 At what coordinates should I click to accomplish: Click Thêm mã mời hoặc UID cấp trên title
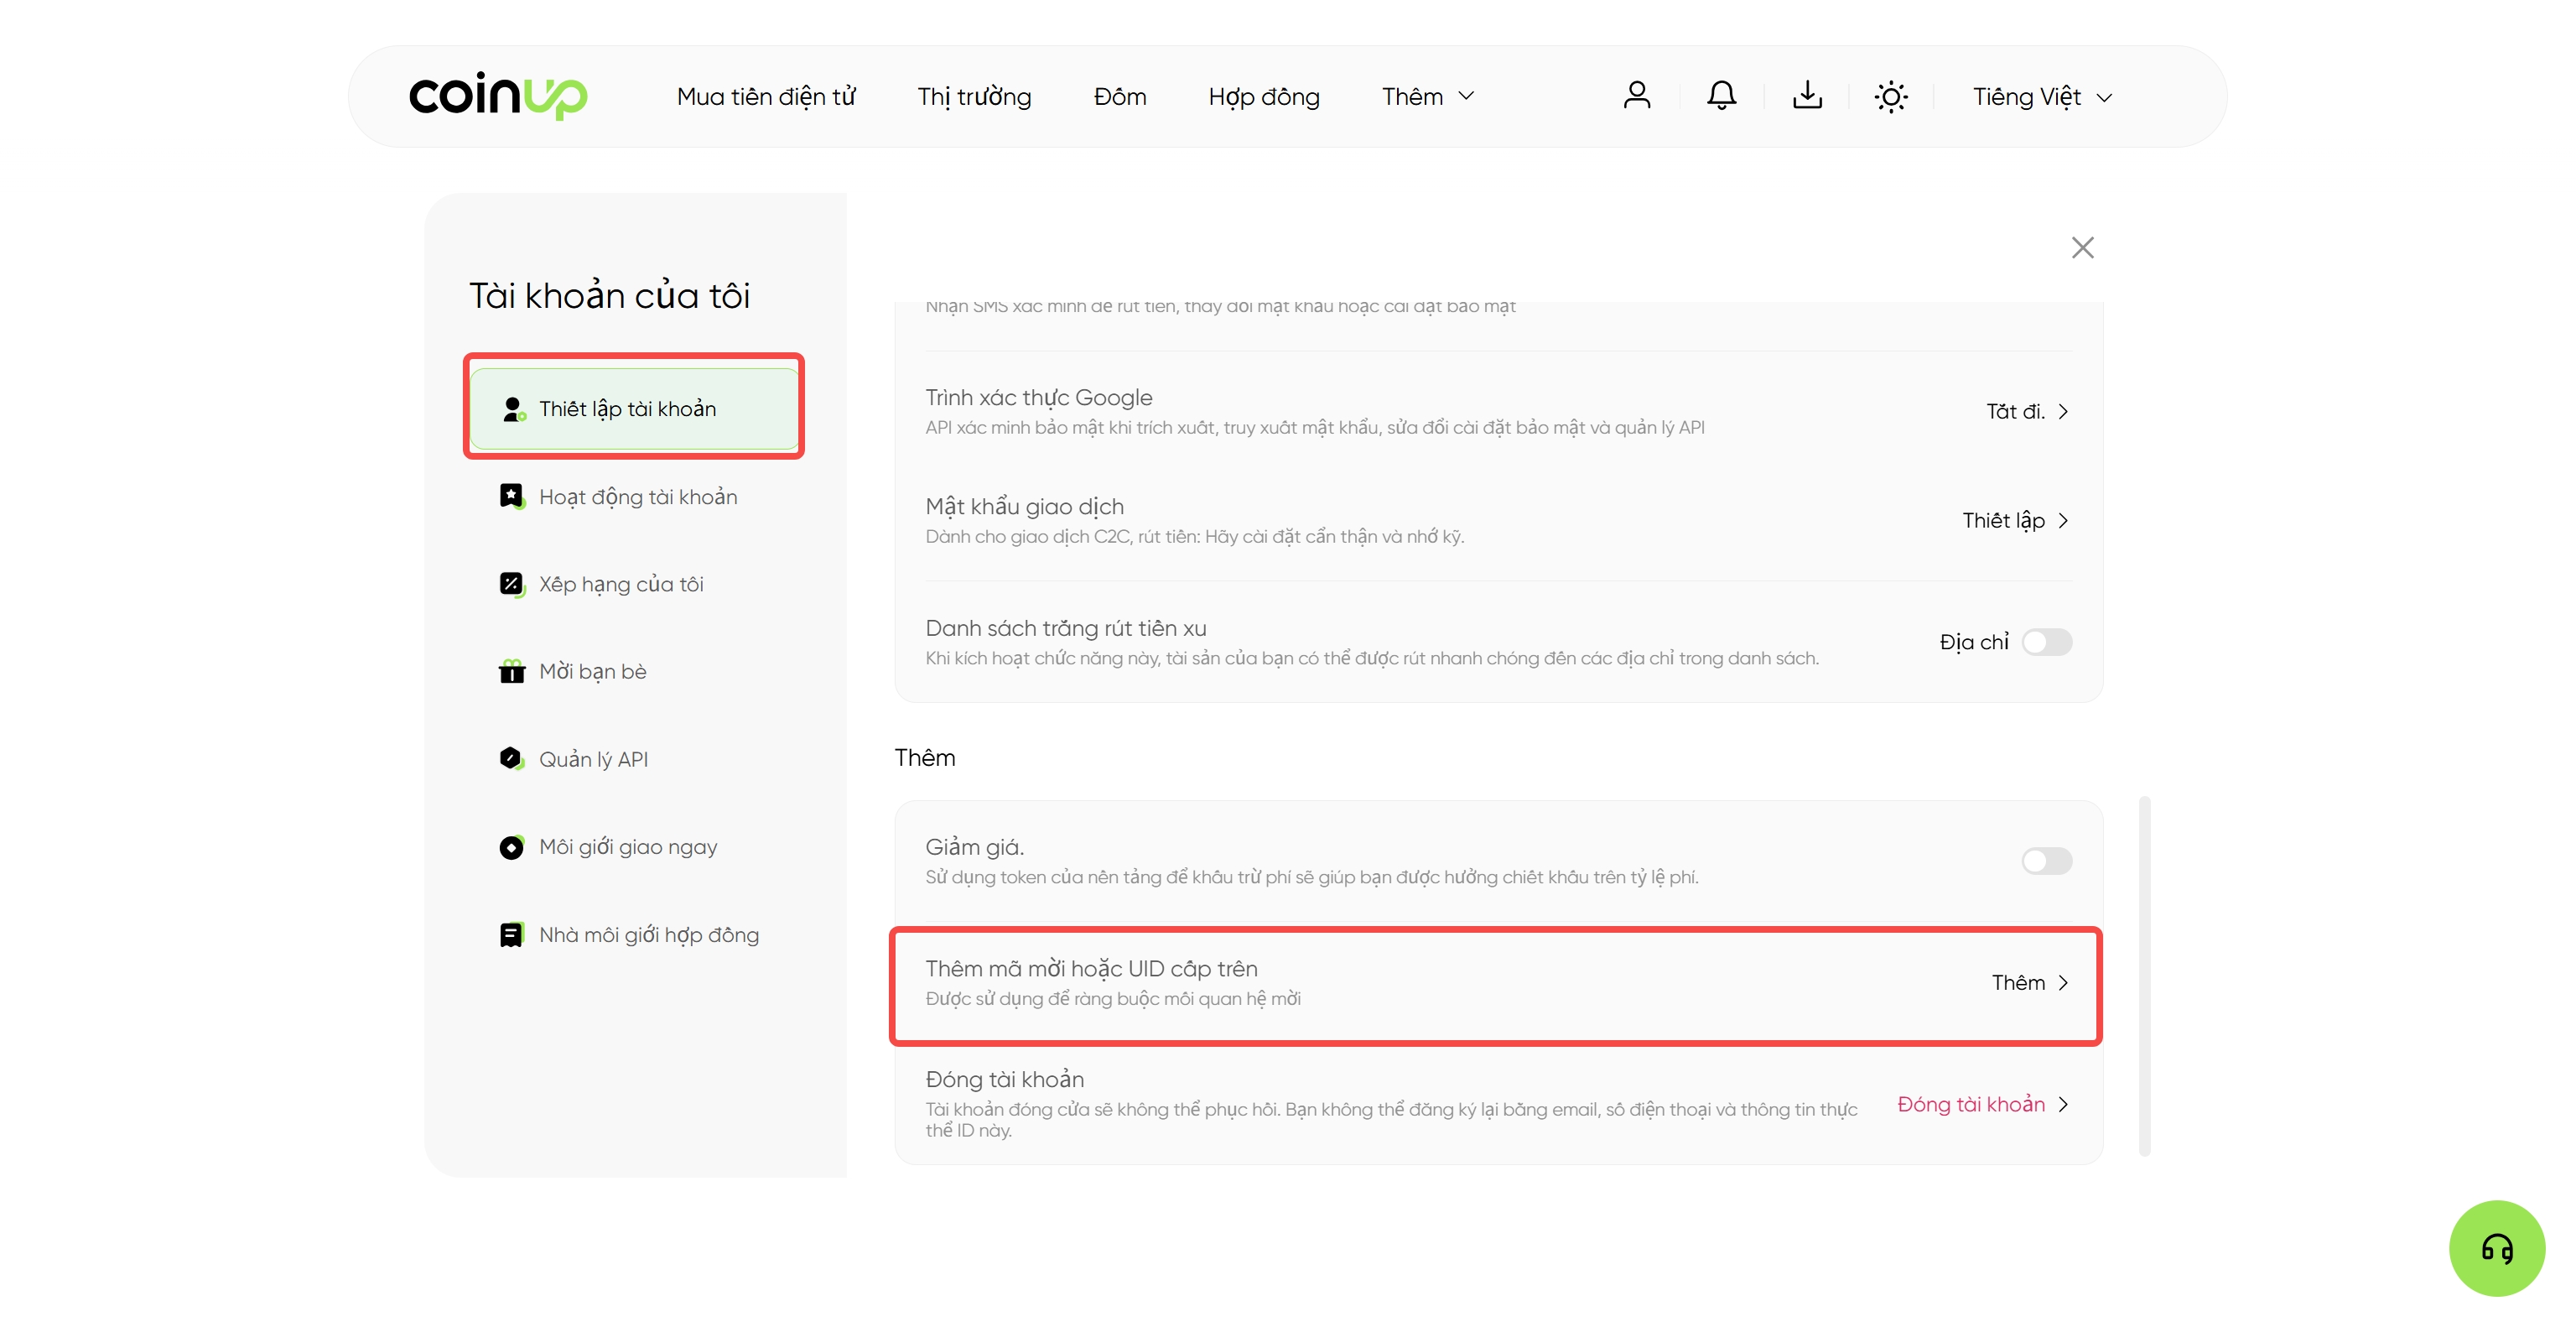1091,969
